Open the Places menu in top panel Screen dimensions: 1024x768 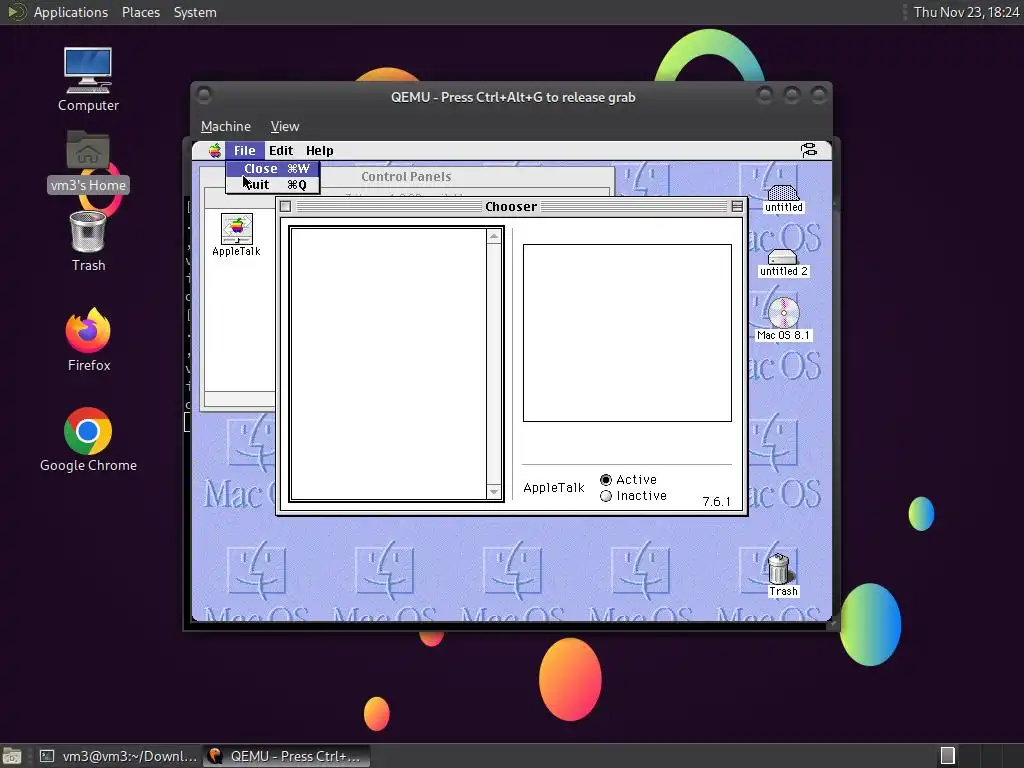pos(140,12)
